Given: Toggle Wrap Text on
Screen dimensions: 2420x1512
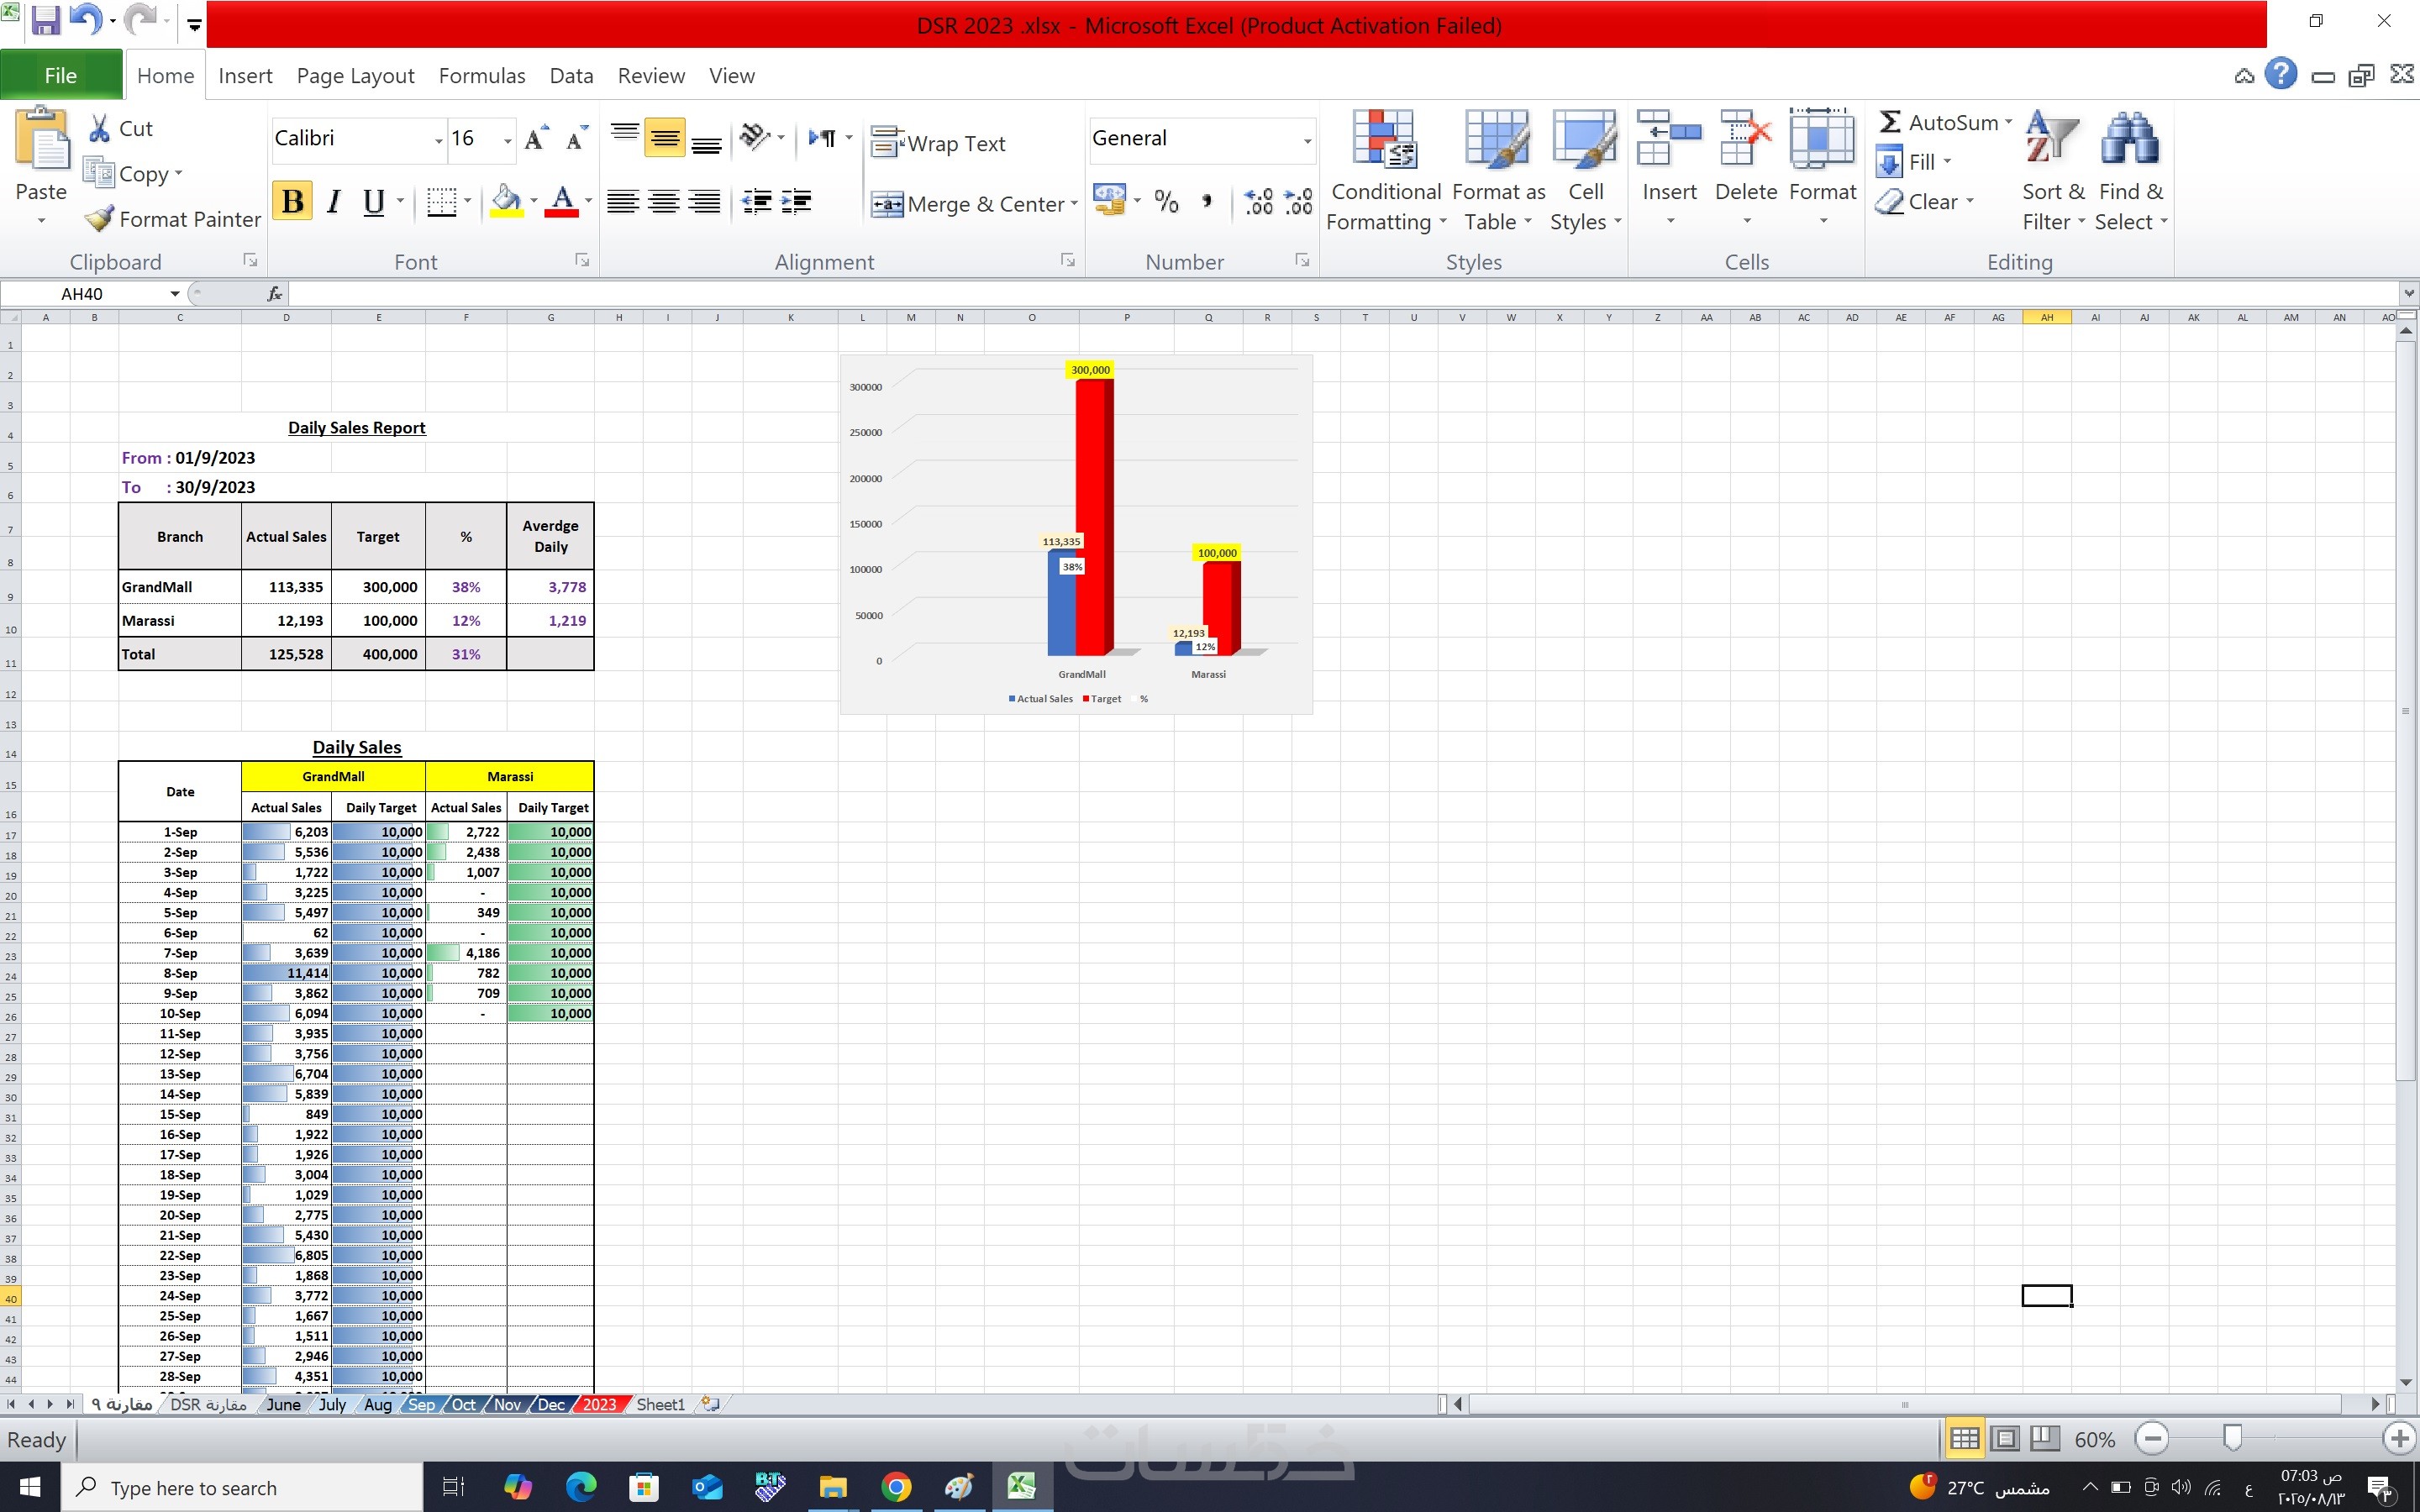Looking at the screenshot, I should pyautogui.click(x=937, y=143).
